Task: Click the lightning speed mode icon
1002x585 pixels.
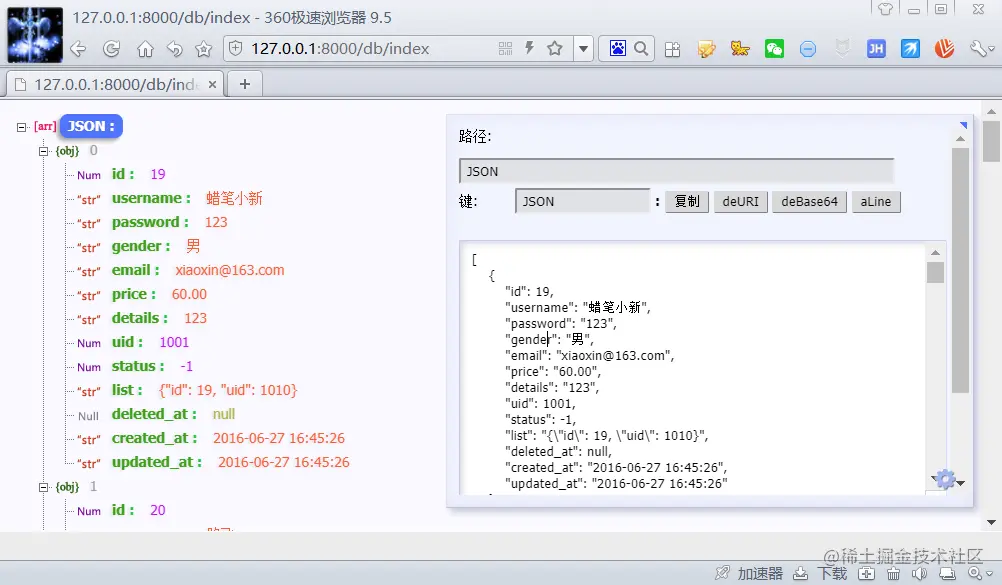Action: [530, 48]
